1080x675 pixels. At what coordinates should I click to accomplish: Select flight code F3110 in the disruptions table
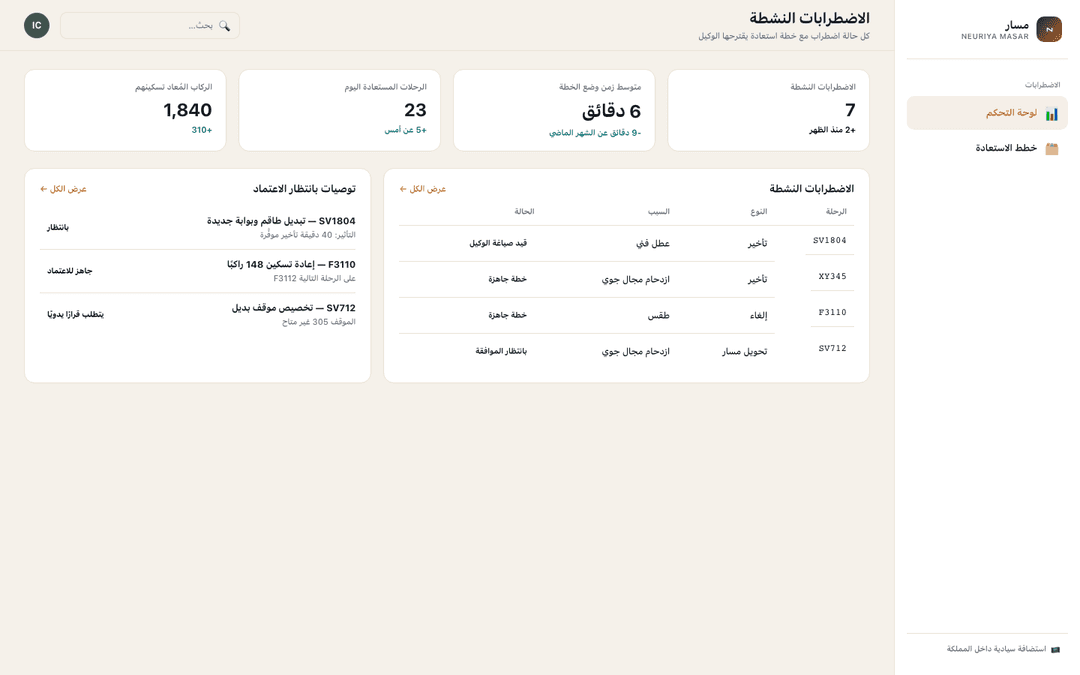pos(832,312)
